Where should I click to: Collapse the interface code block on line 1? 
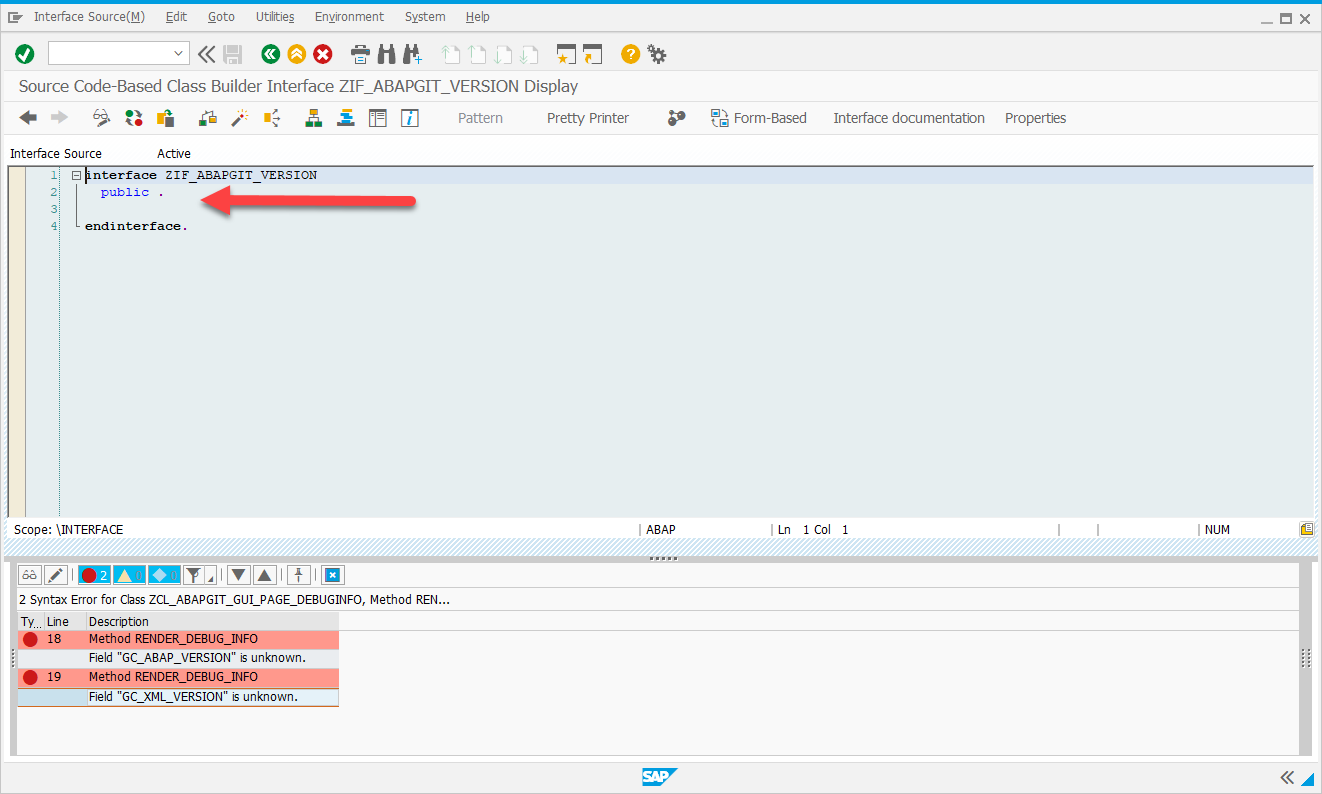tap(77, 175)
